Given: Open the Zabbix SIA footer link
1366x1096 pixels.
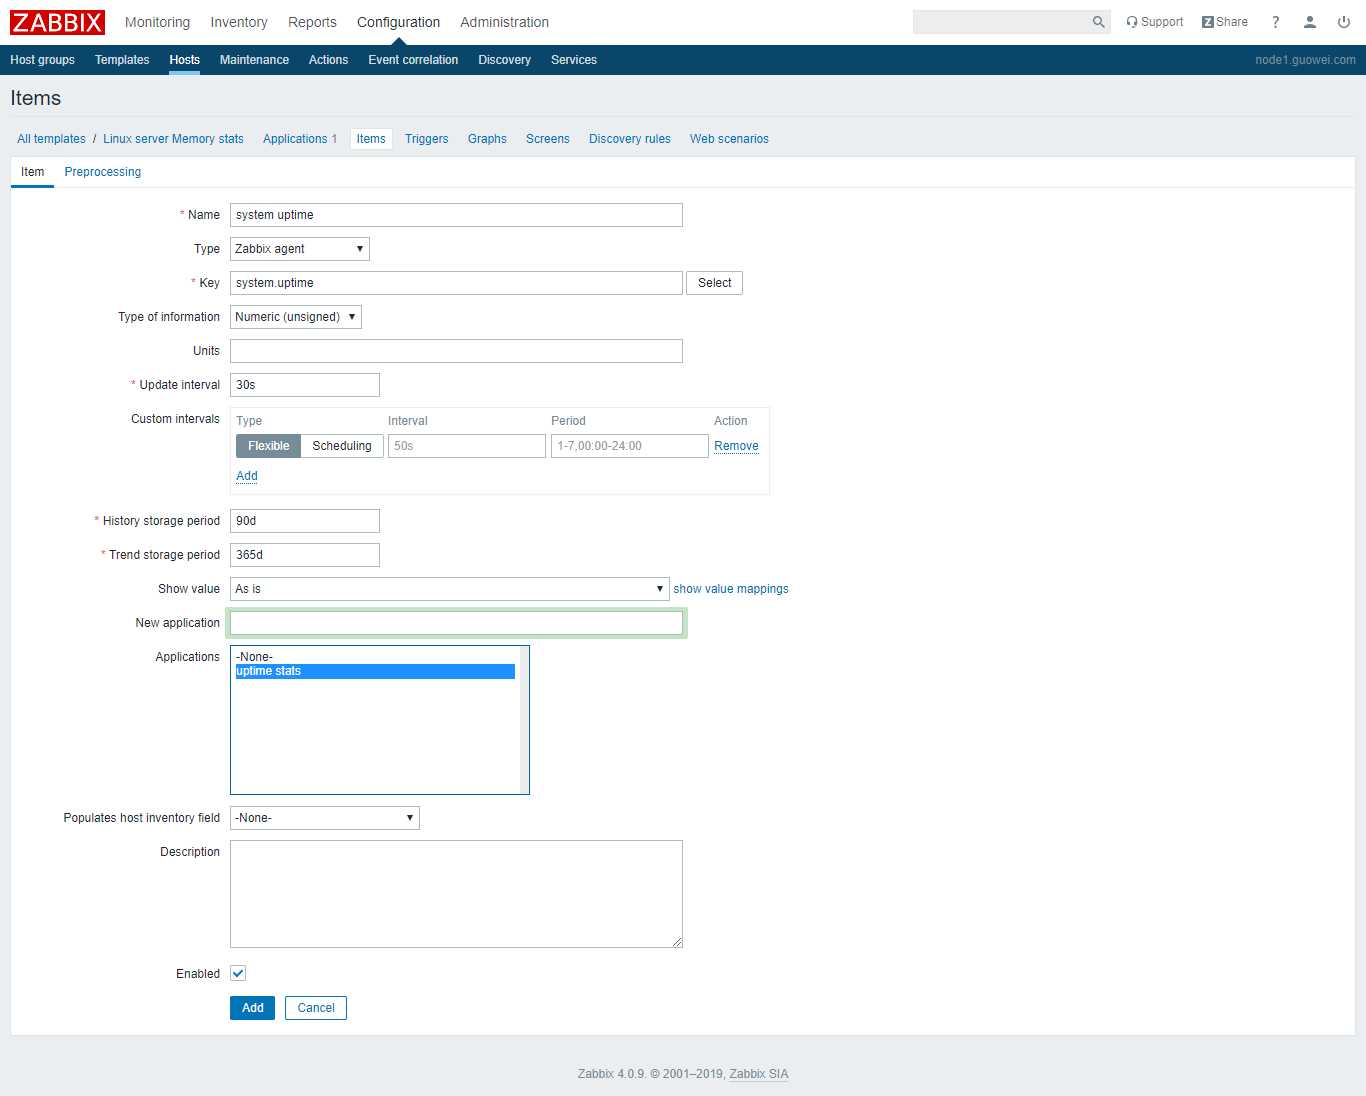Looking at the screenshot, I should 759,1074.
